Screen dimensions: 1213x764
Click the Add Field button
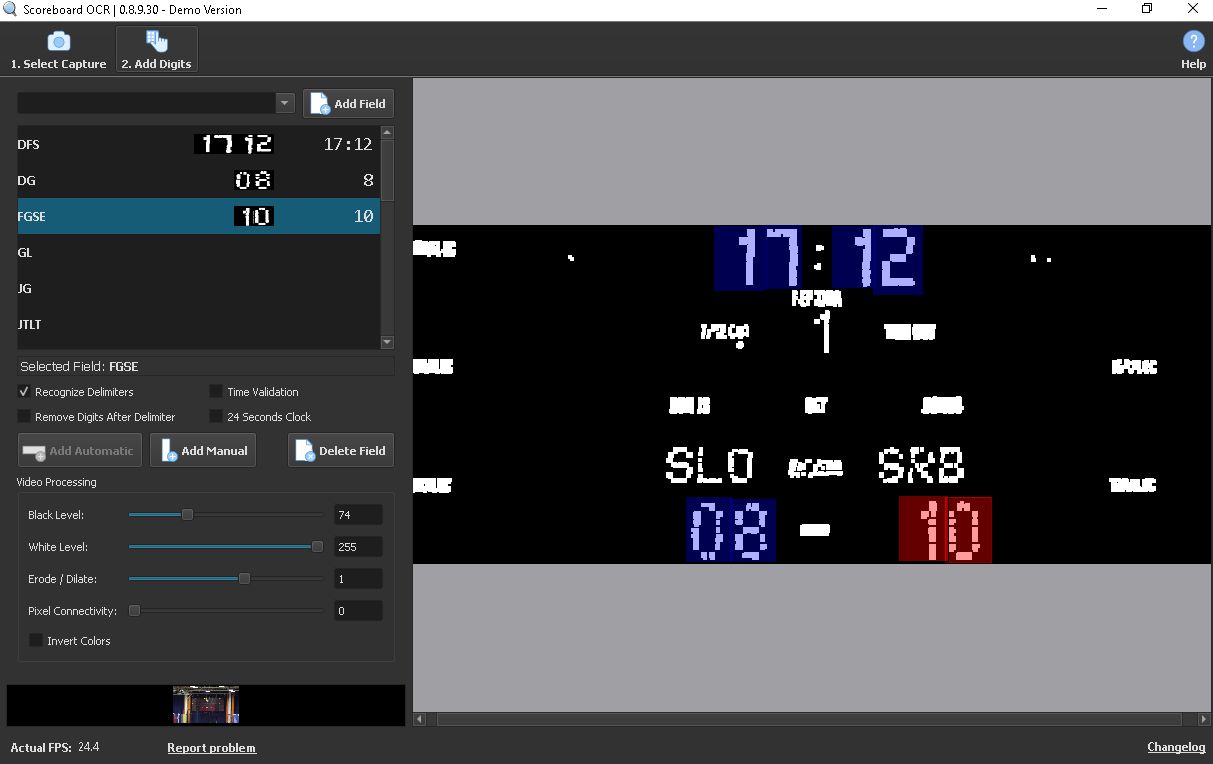348,104
